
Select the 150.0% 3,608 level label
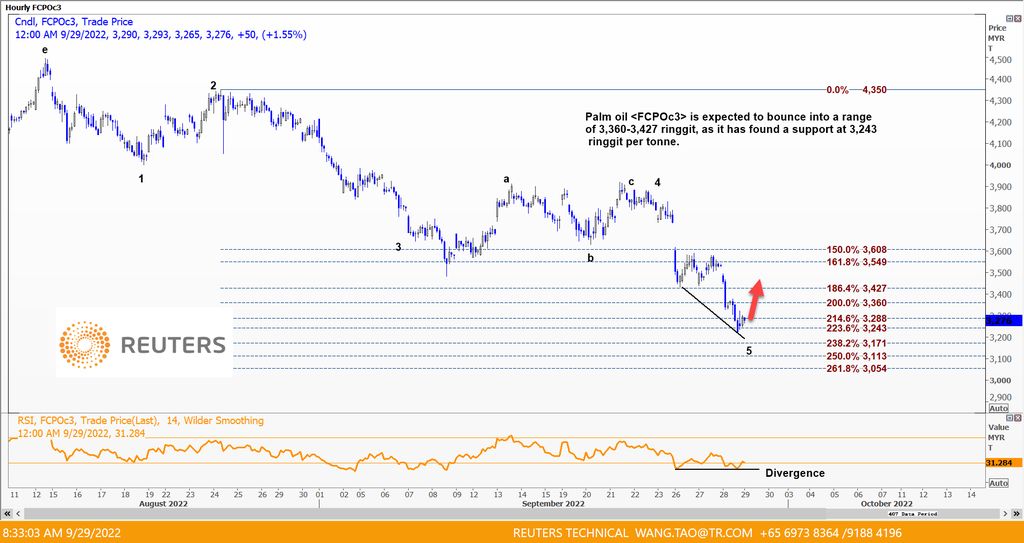tap(859, 250)
